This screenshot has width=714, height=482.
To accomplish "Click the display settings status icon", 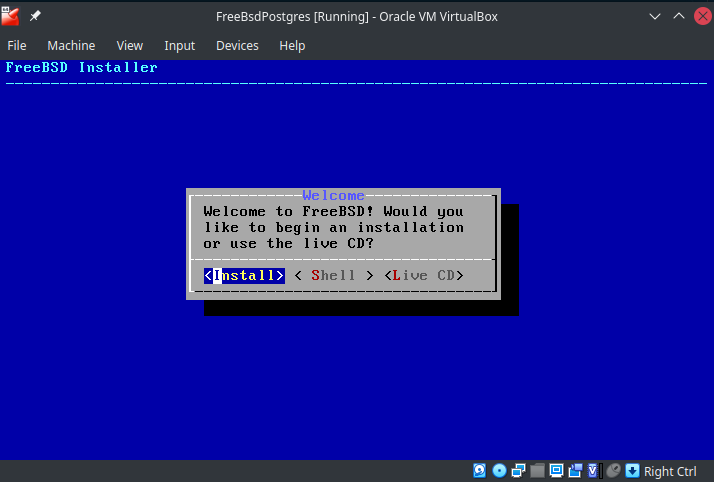I will (556, 471).
